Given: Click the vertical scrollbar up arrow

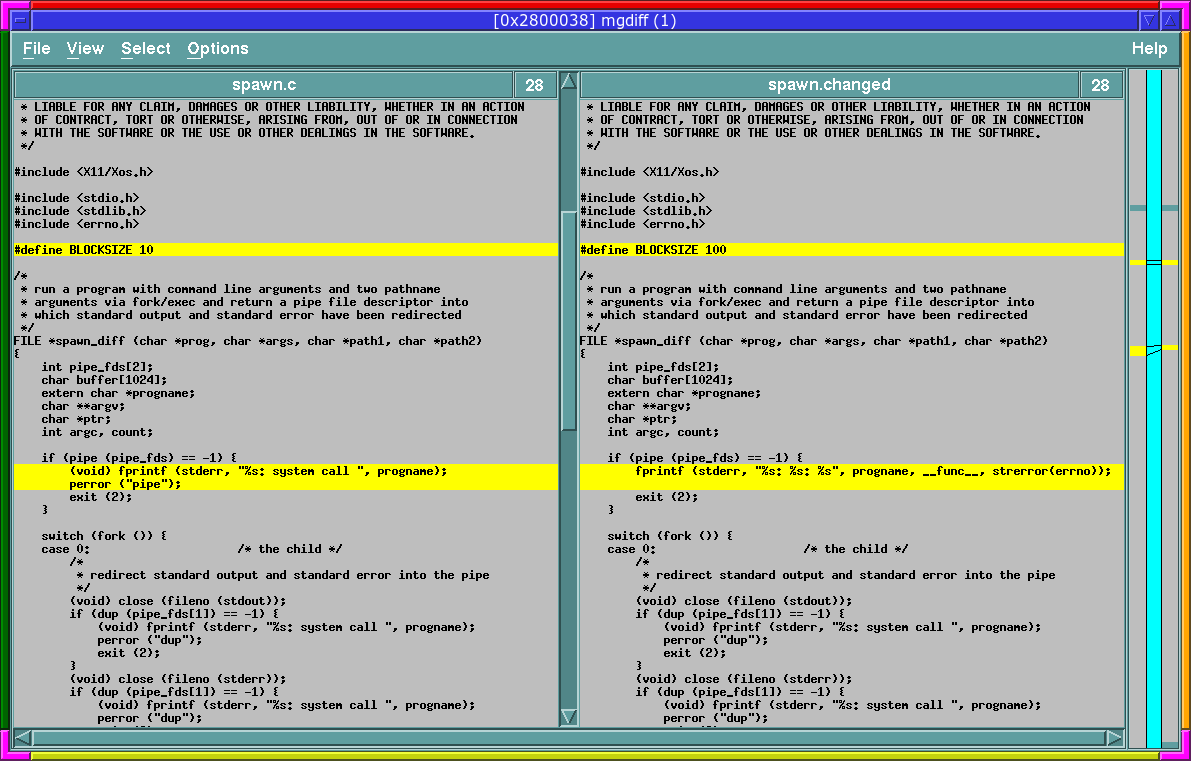Looking at the screenshot, I should tap(569, 81).
